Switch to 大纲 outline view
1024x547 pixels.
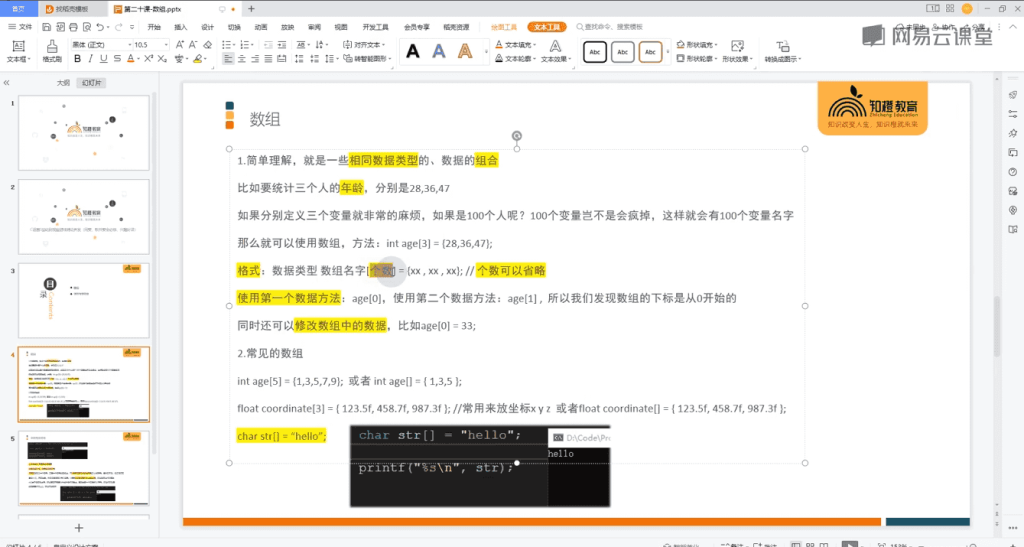point(63,83)
